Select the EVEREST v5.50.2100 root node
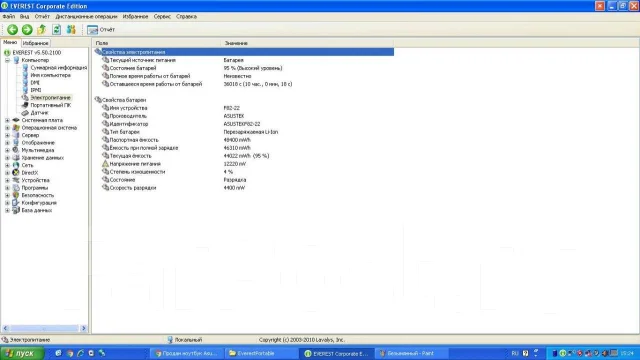640x360 pixels. point(36,53)
